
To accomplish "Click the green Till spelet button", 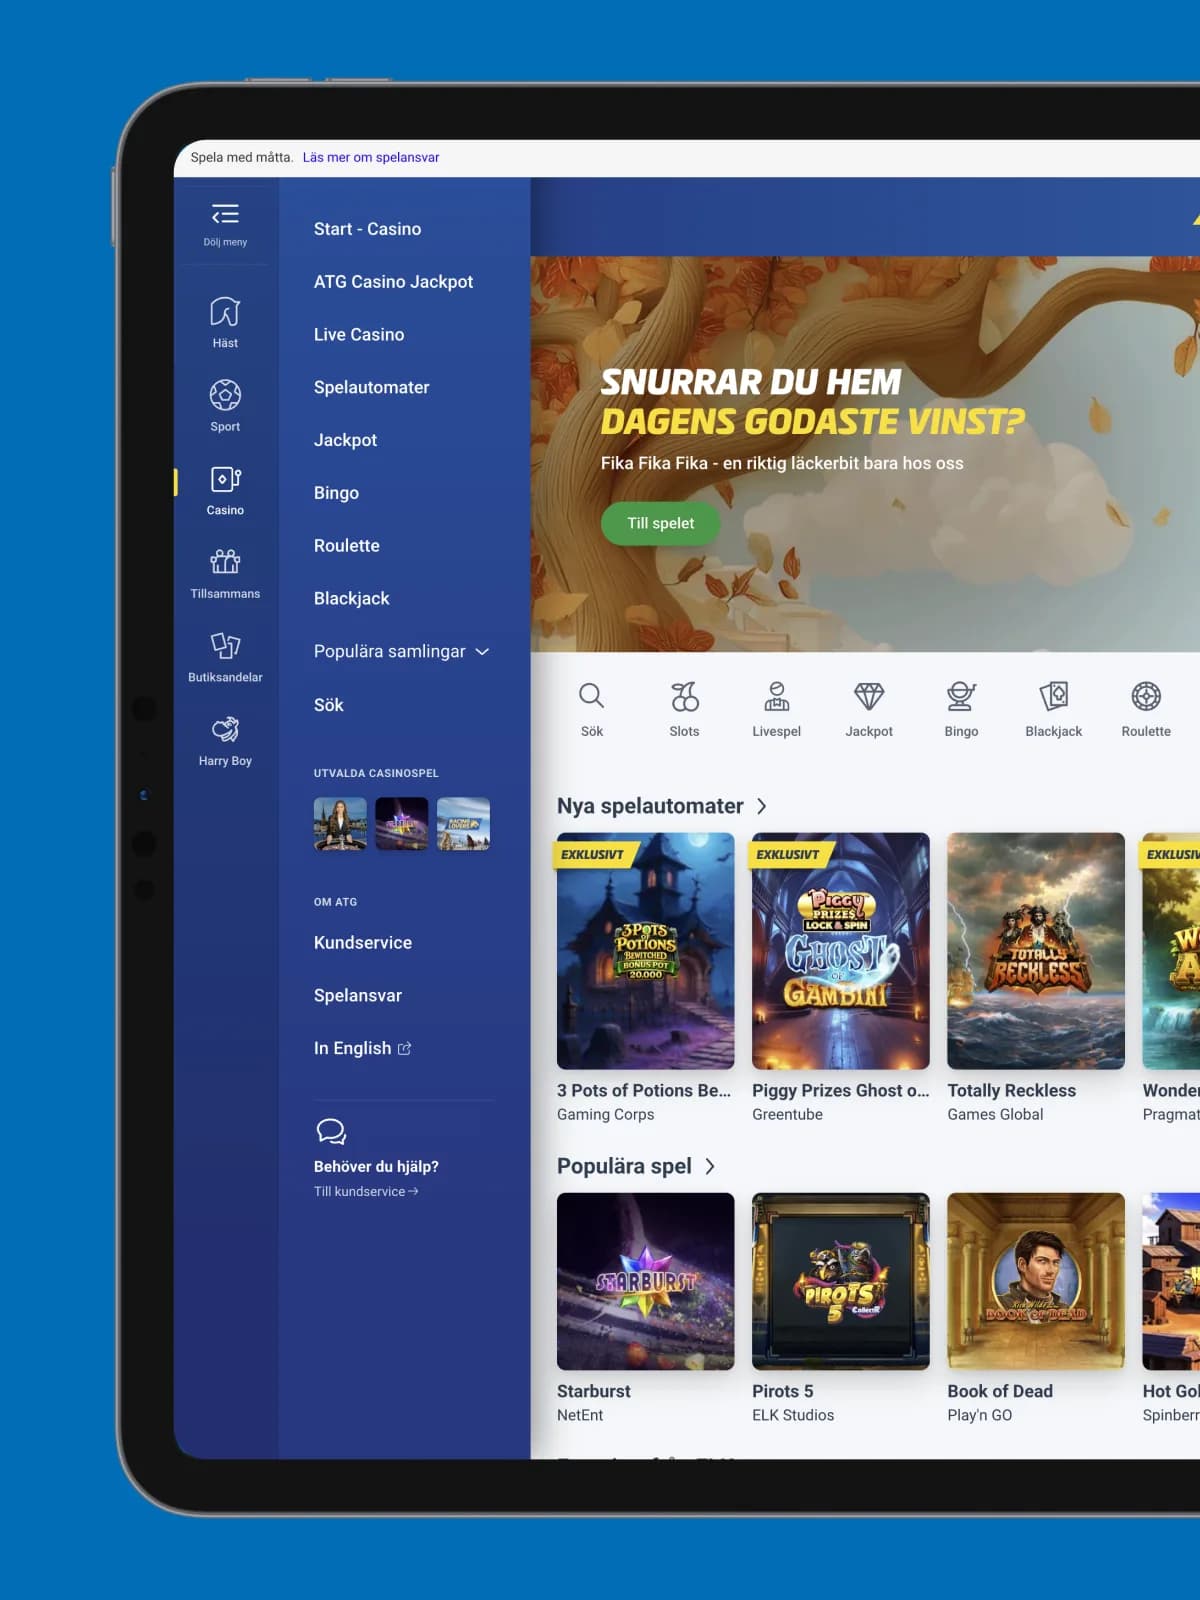I will (x=660, y=523).
